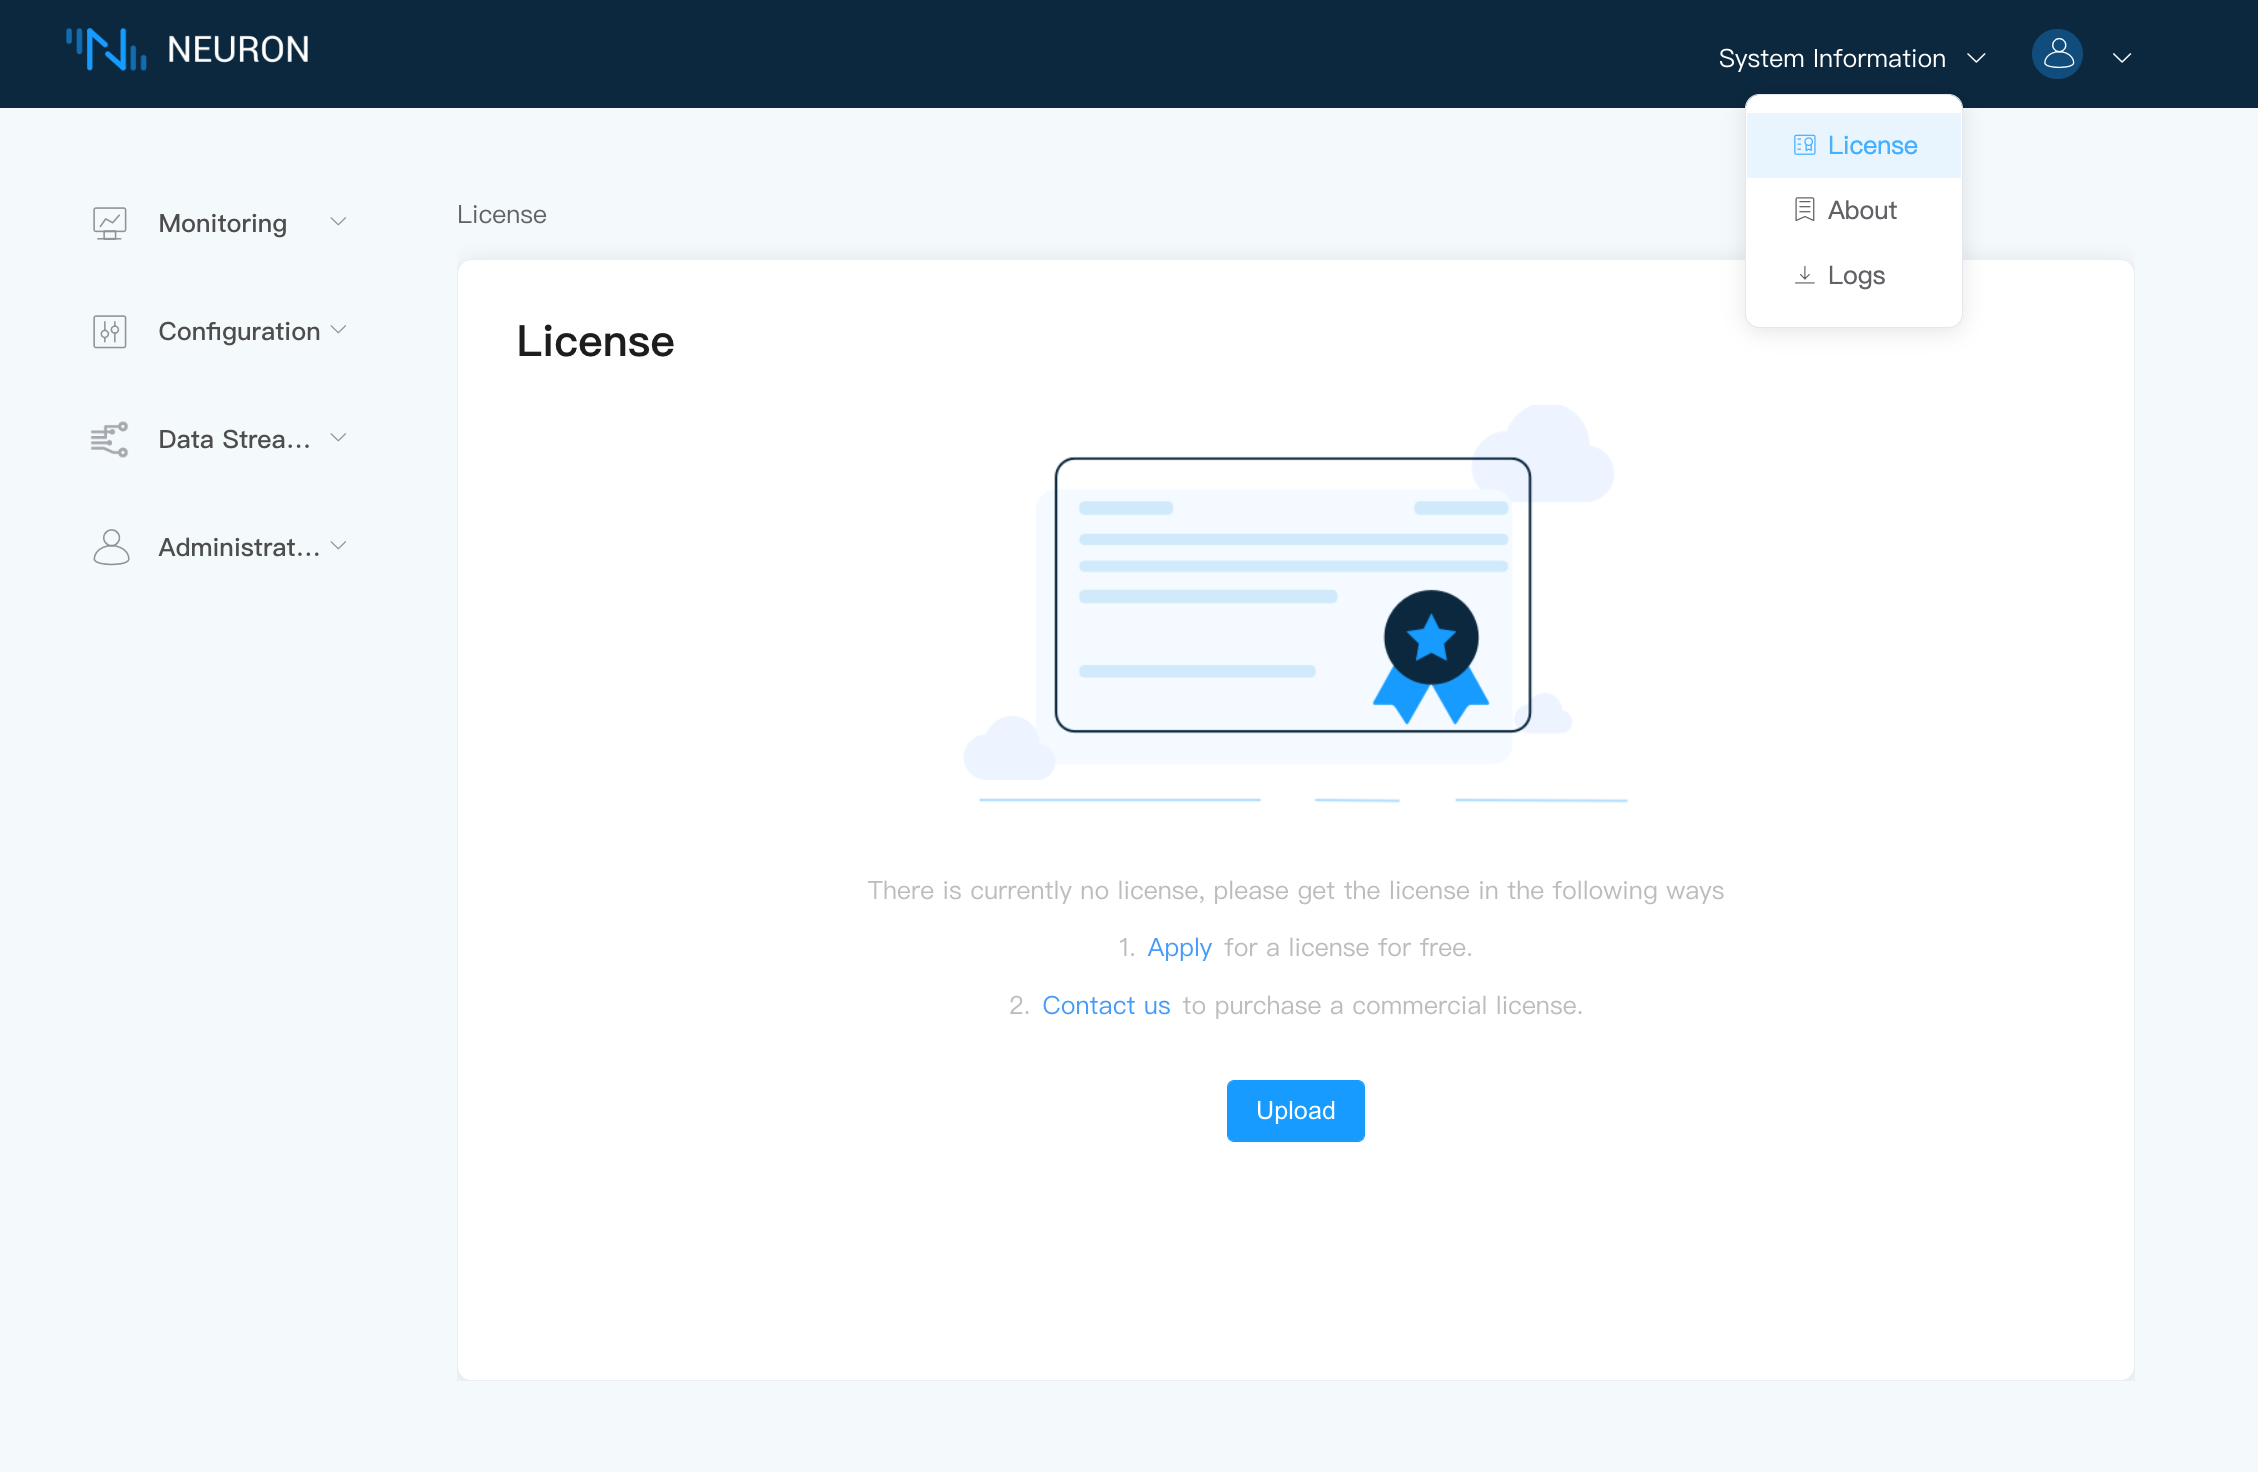Expand the Data Streams section
Image resolution: width=2258 pixels, height=1472 pixels.
tap(338, 438)
